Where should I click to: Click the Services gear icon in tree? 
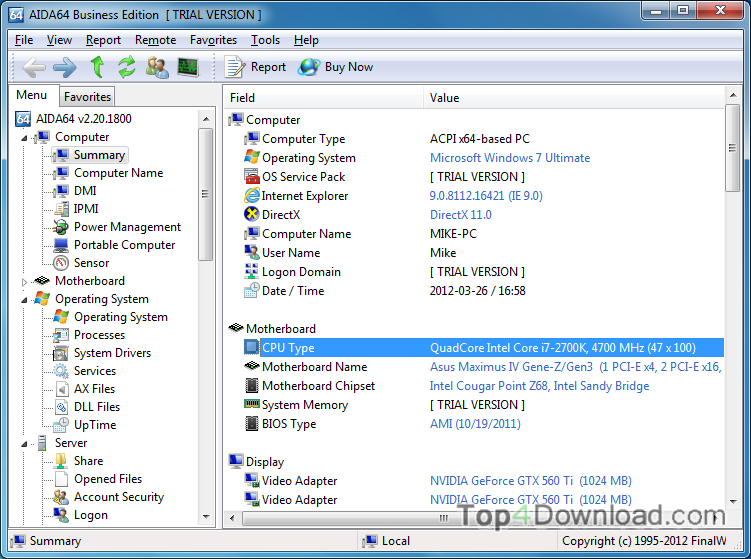(61, 371)
